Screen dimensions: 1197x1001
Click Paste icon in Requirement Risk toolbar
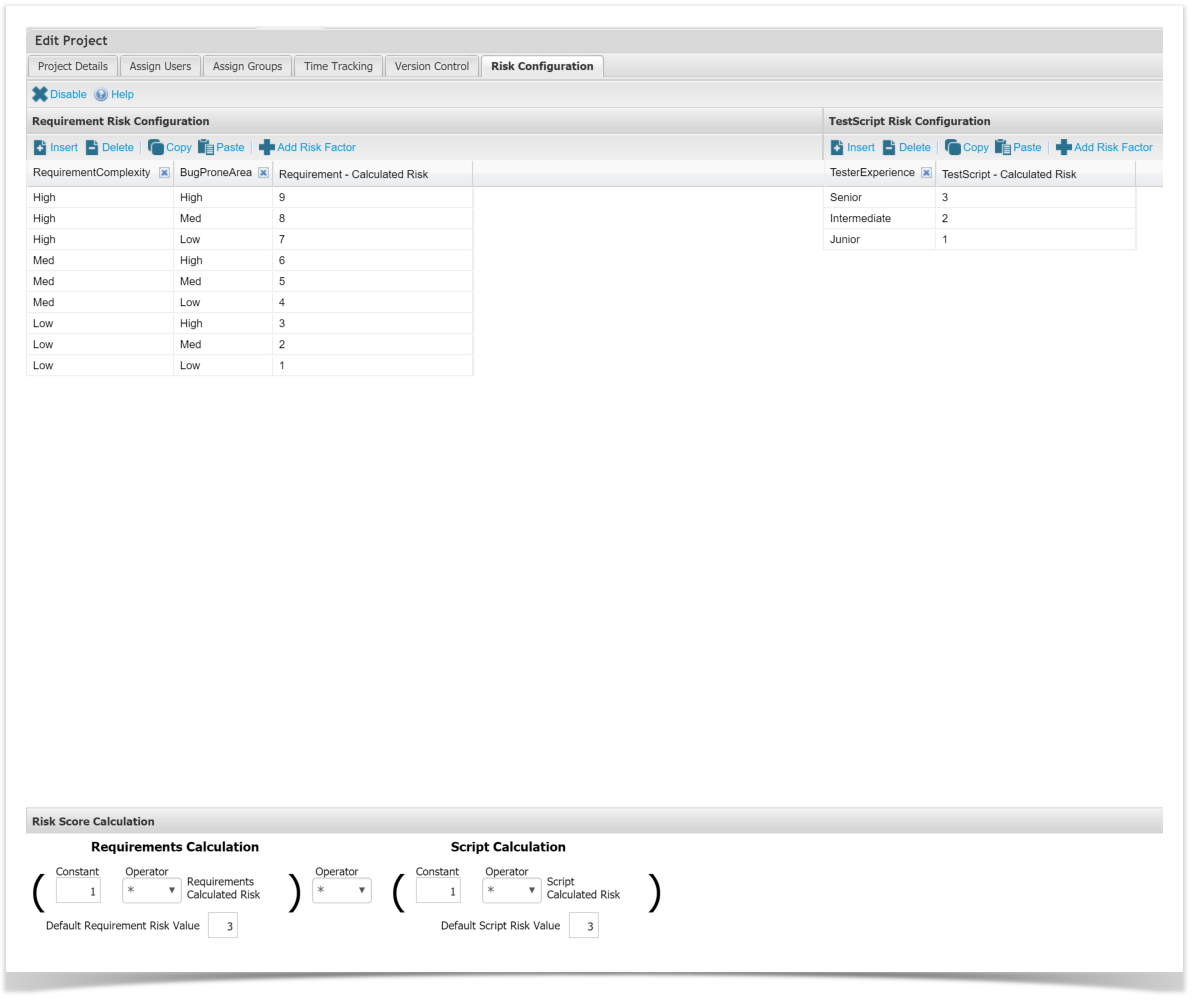[206, 147]
